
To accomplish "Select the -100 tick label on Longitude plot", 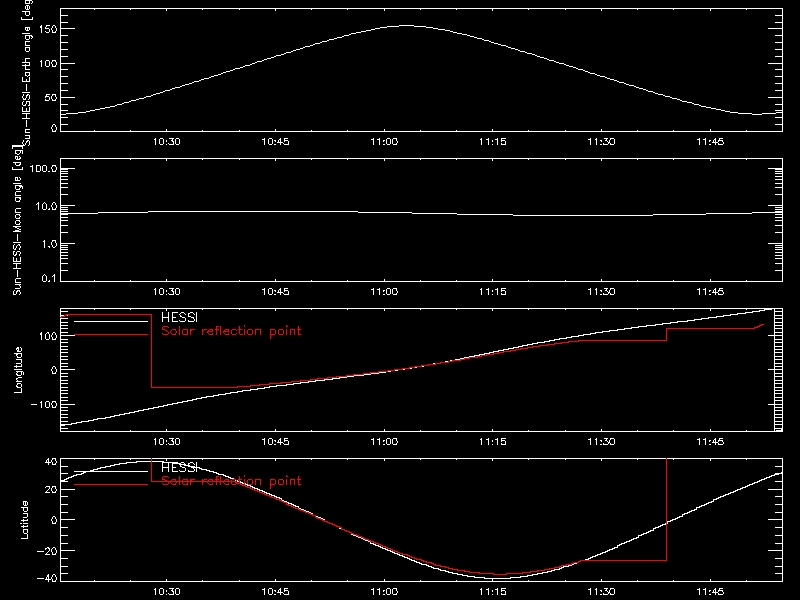I will [43, 404].
